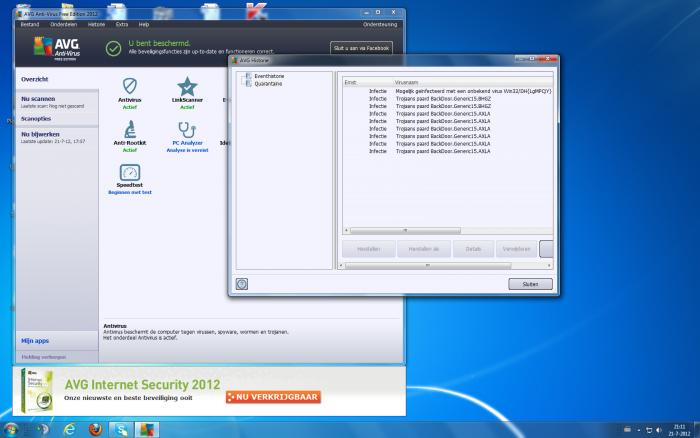Click the Sluiten button
Viewport: 700px width, 438px height.
(x=530, y=284)
